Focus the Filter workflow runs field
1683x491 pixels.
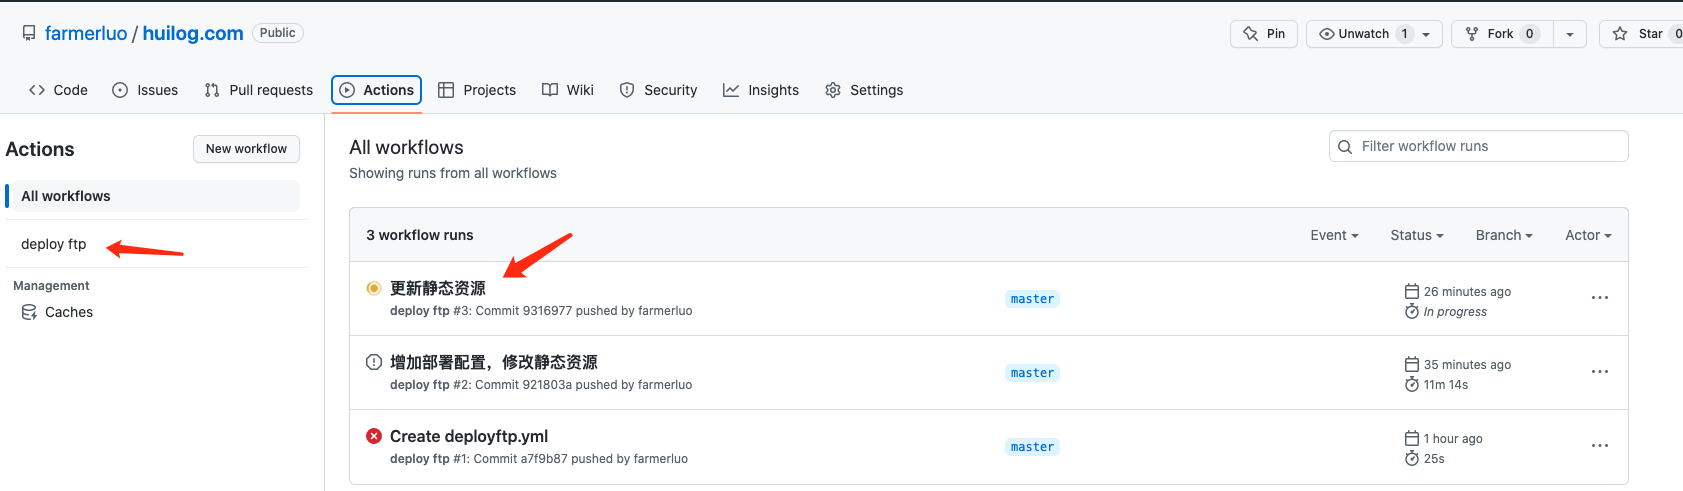[1479, 146]
